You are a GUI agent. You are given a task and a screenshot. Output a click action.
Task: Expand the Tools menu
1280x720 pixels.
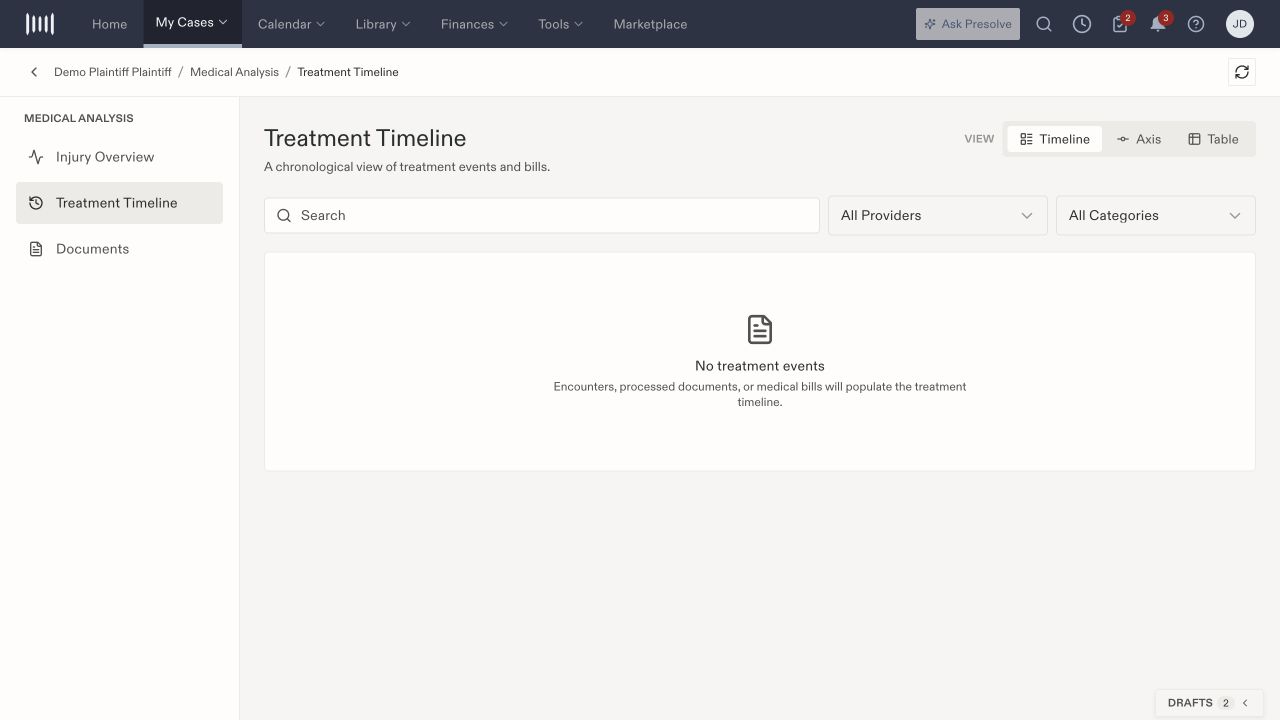pyautogui.click(x=560, y=24)
